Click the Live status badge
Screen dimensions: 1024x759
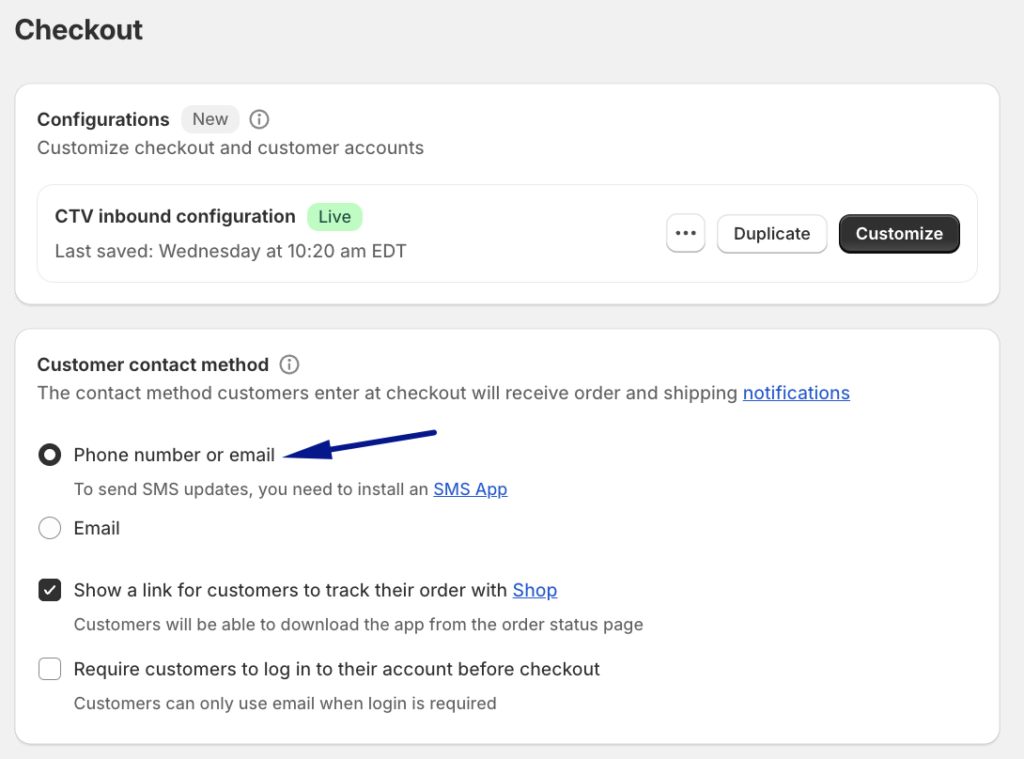[334, 216]
